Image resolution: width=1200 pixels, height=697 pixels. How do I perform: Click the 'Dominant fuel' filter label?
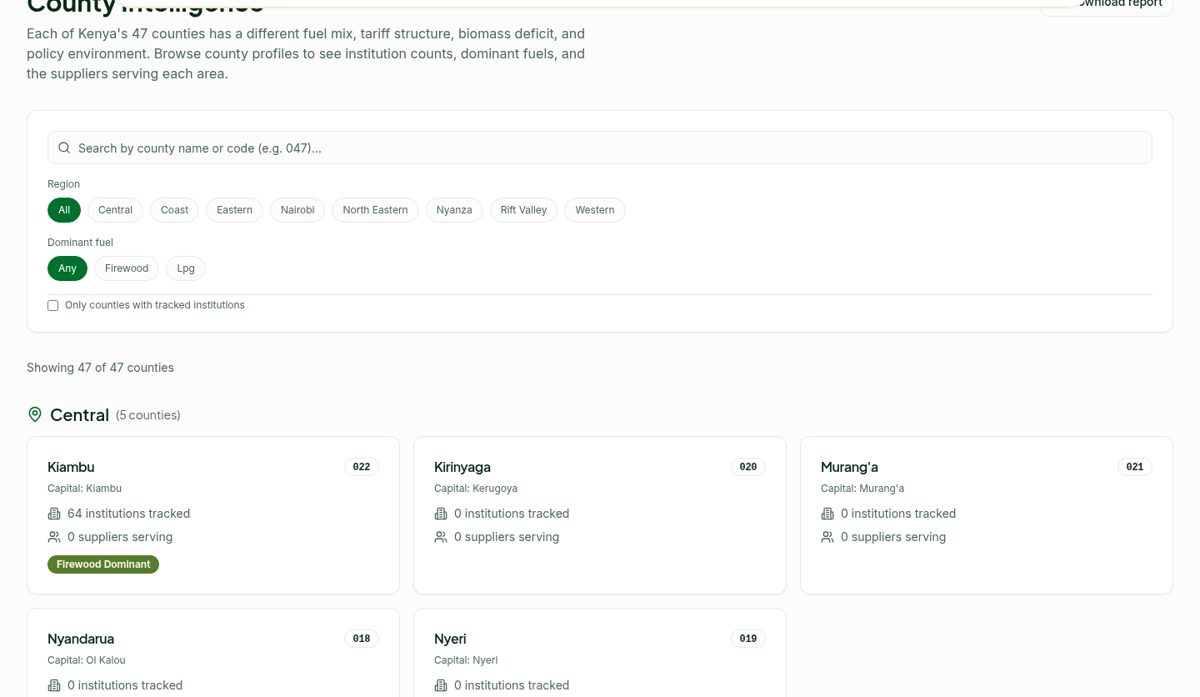tap(80, 242)
